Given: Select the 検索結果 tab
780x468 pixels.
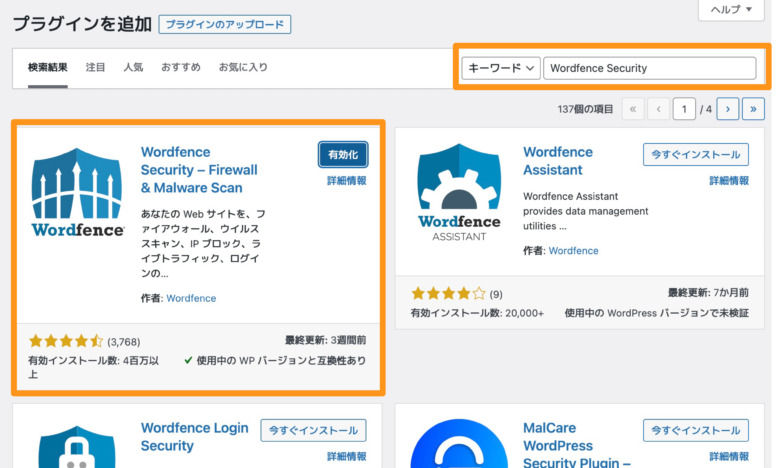Looking at the screenshot, I should coord(48,67).
